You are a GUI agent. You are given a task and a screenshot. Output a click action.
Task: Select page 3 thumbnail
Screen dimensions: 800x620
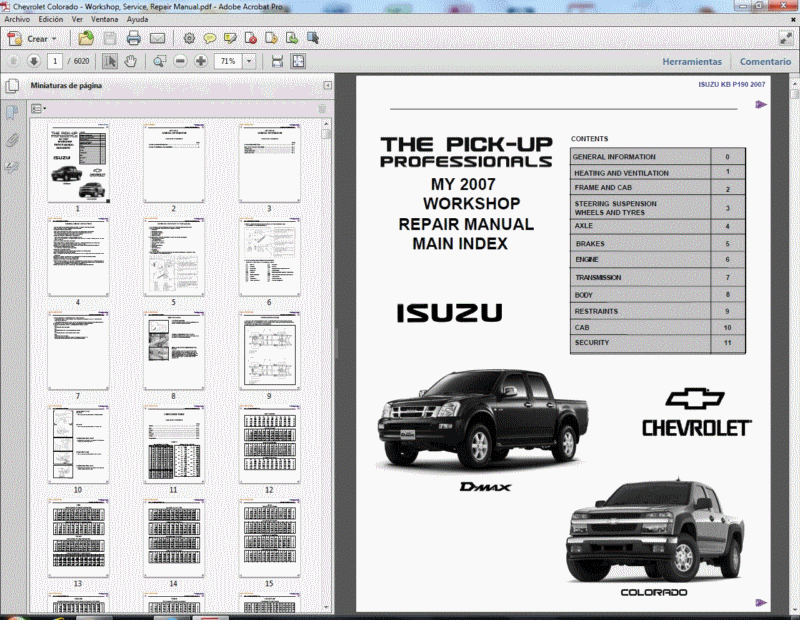click(x=269, y=163)
